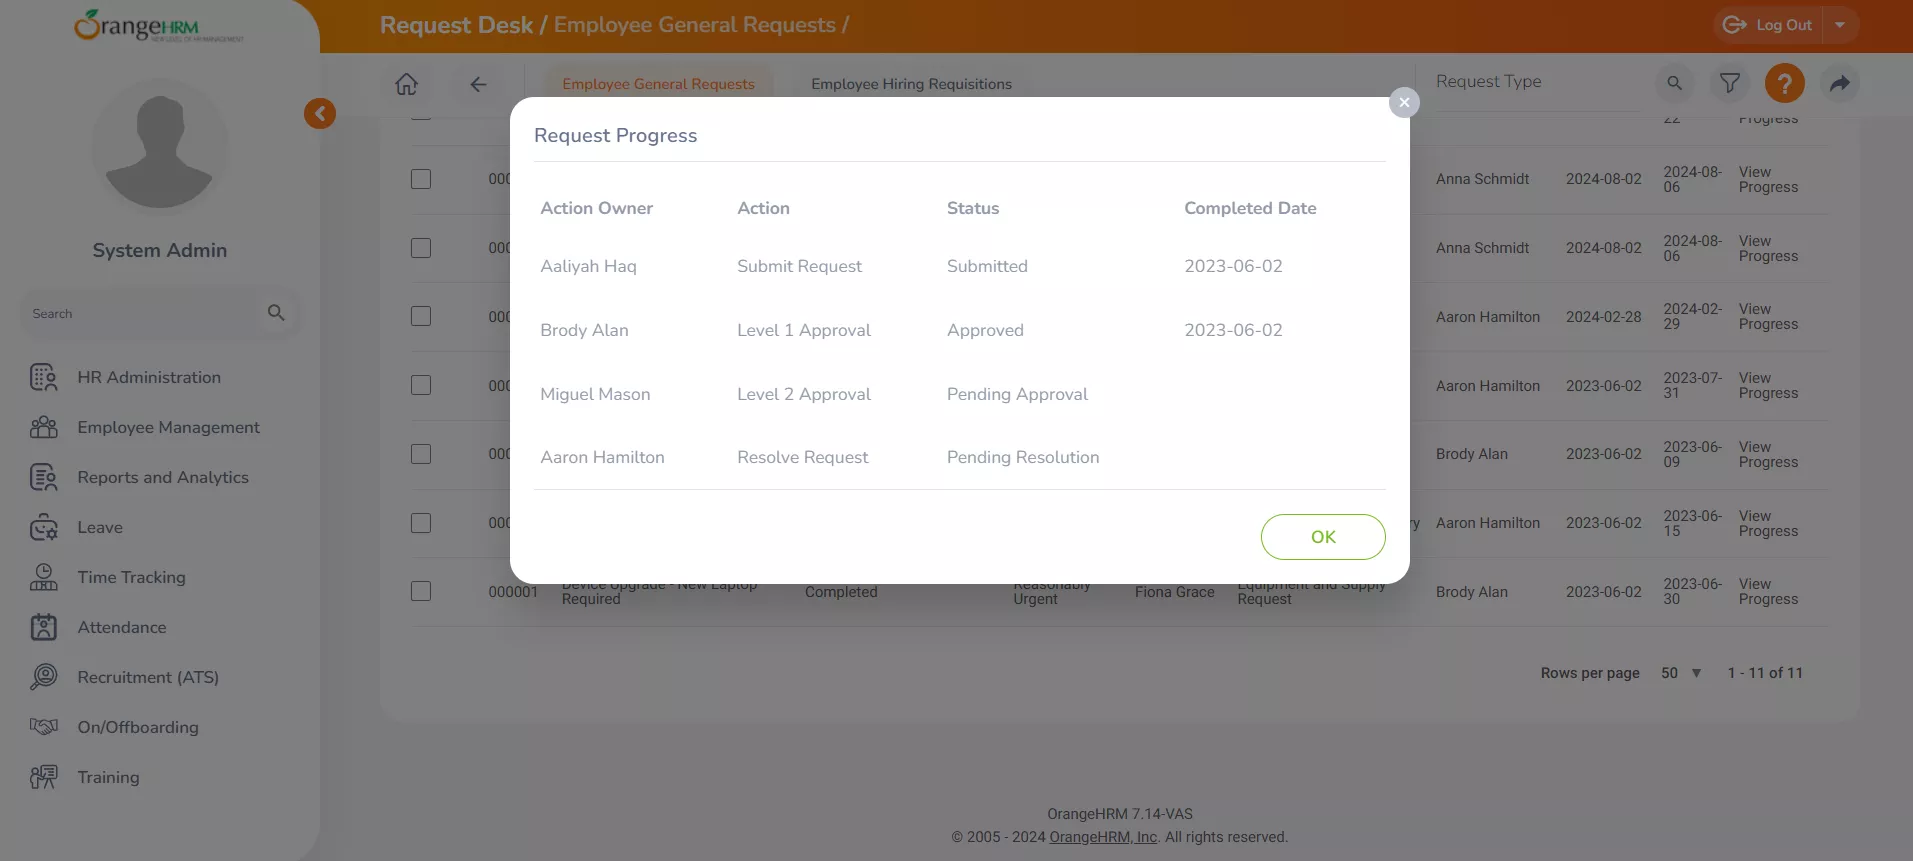Click Request Desk in the breadcrumb
Image resolution: width=1913 pixels, height=861 pixels.
(456, 25)
